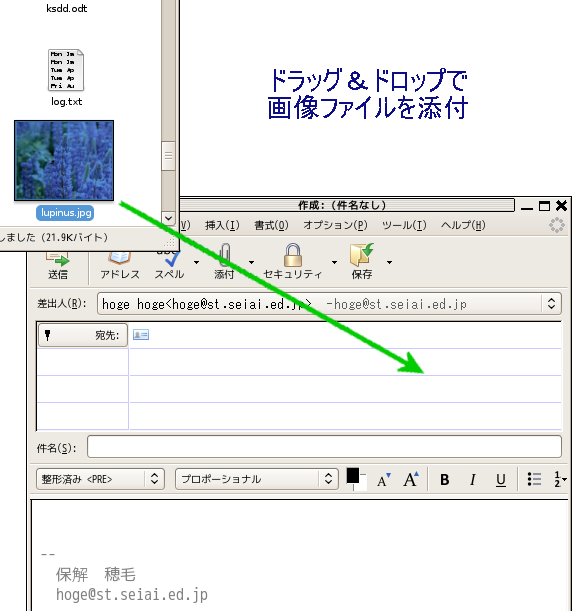This screenshot has width=572, height=611.
Task: Open the font (プロポーショナル) dropdown
Action: pos(257,479)
